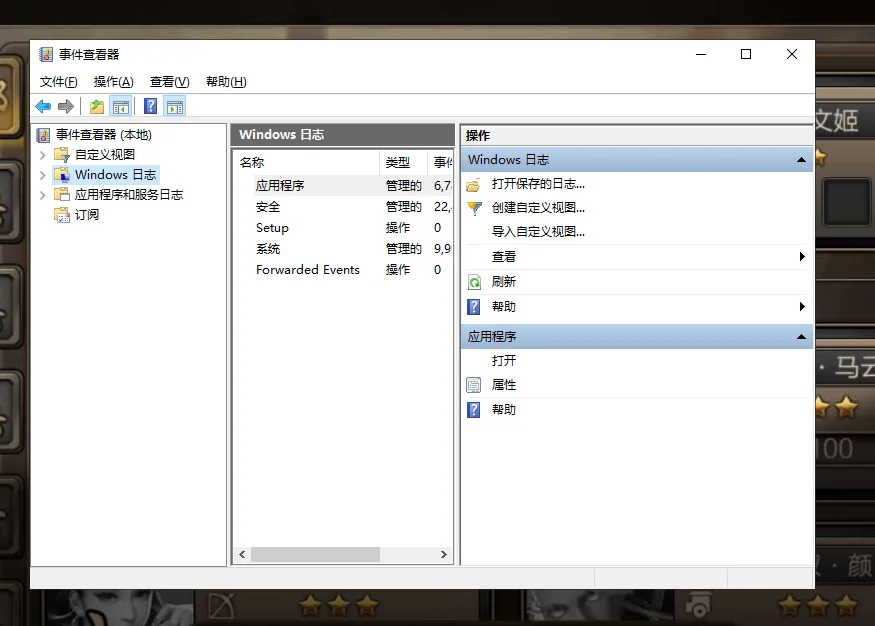Collapse the Windows 日志 actions section

(x=801, y=160)
